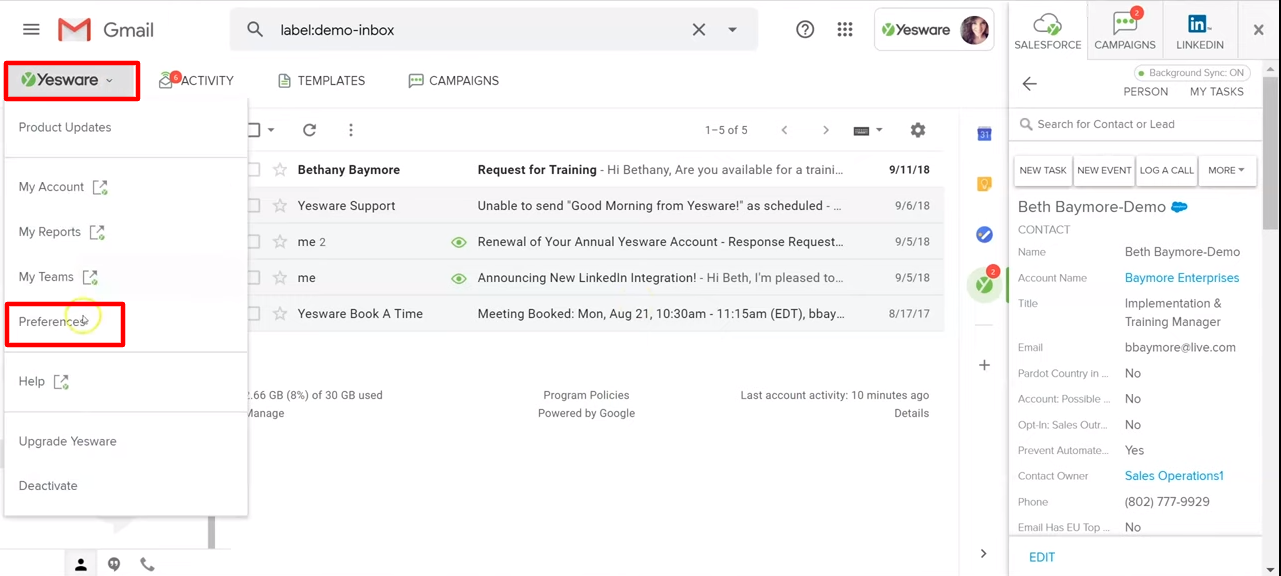Select Preferences from the Yesware menu
This screenshot has height=576, width=1281.
(x=52, y=322)
